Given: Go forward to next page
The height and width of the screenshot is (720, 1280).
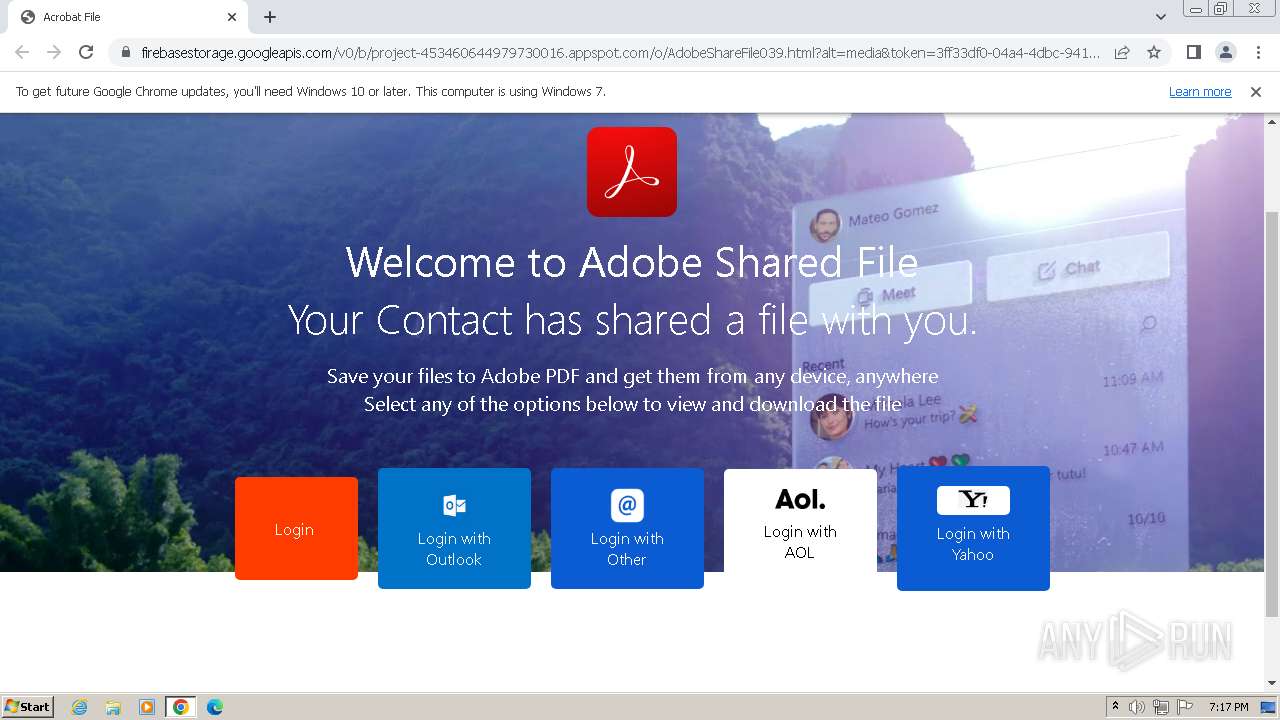Looking at the screenshot, I should 54,52.
